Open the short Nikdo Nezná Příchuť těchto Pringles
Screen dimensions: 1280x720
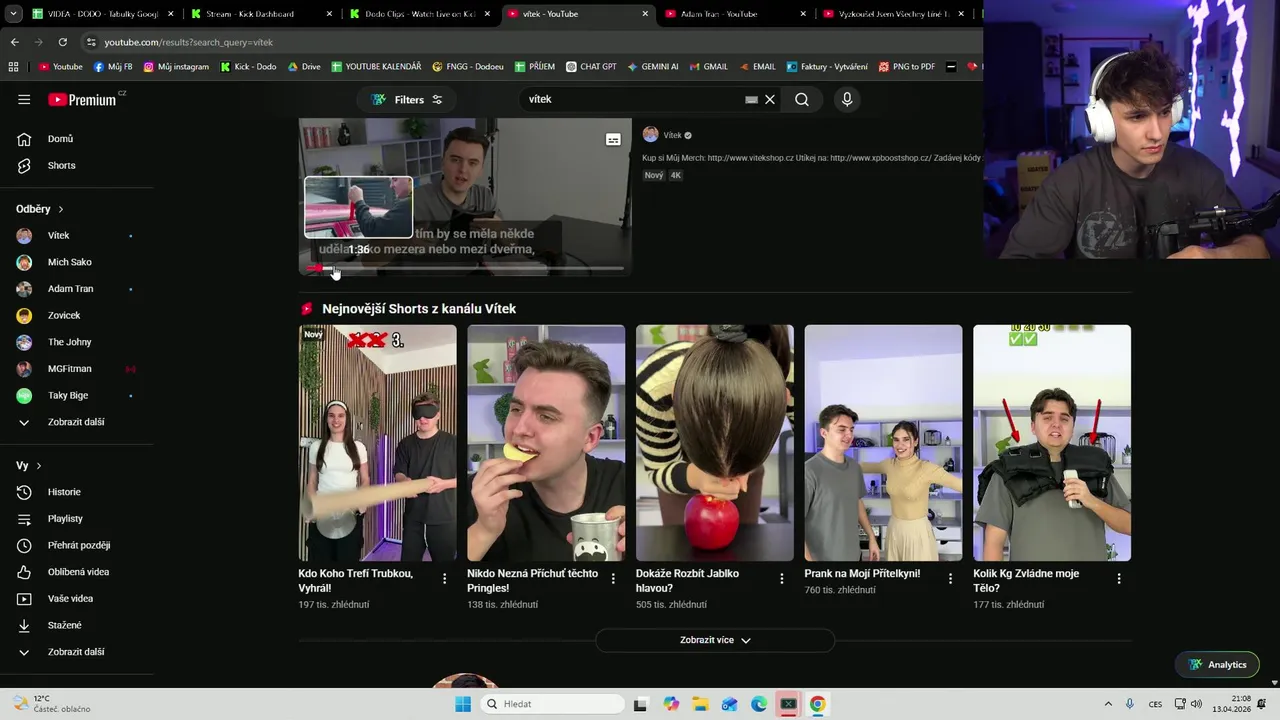[546, 443]
